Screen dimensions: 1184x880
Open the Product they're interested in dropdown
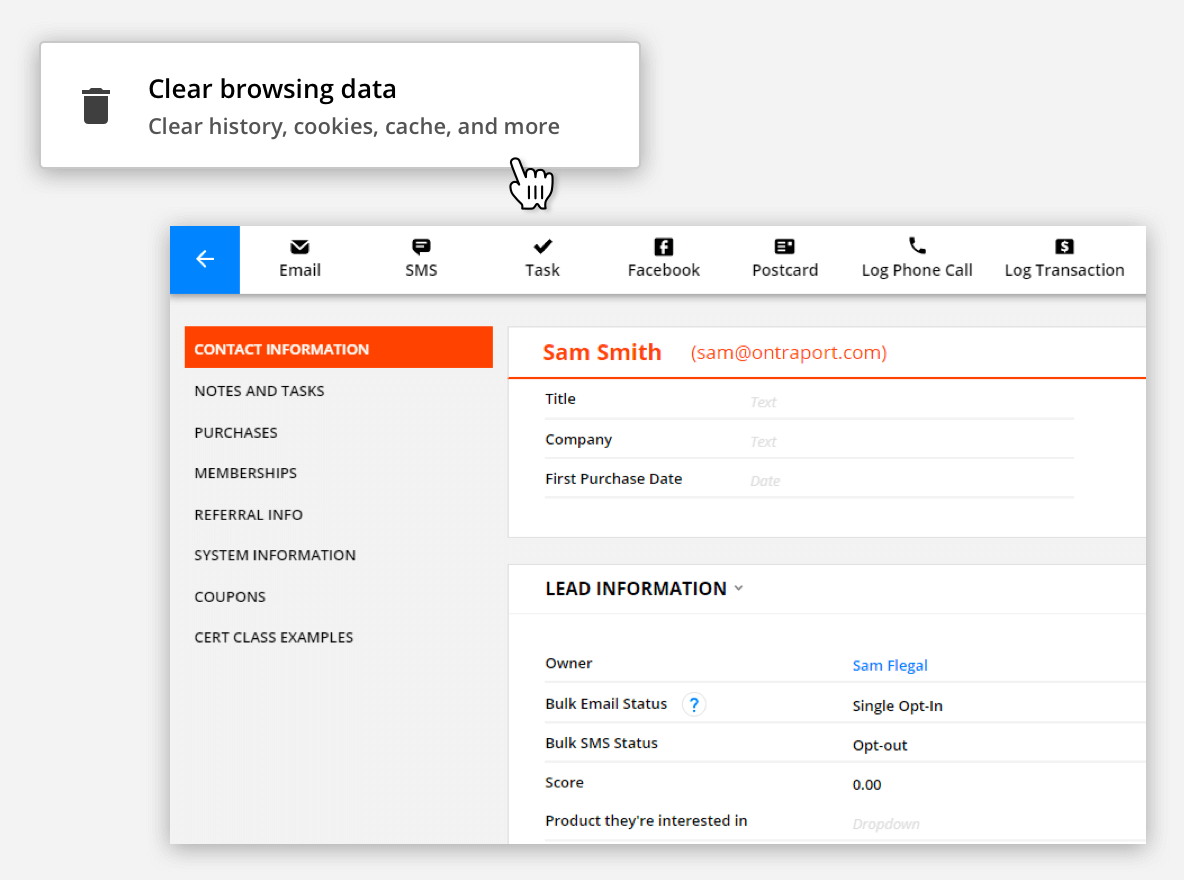[x=886, y=822]
